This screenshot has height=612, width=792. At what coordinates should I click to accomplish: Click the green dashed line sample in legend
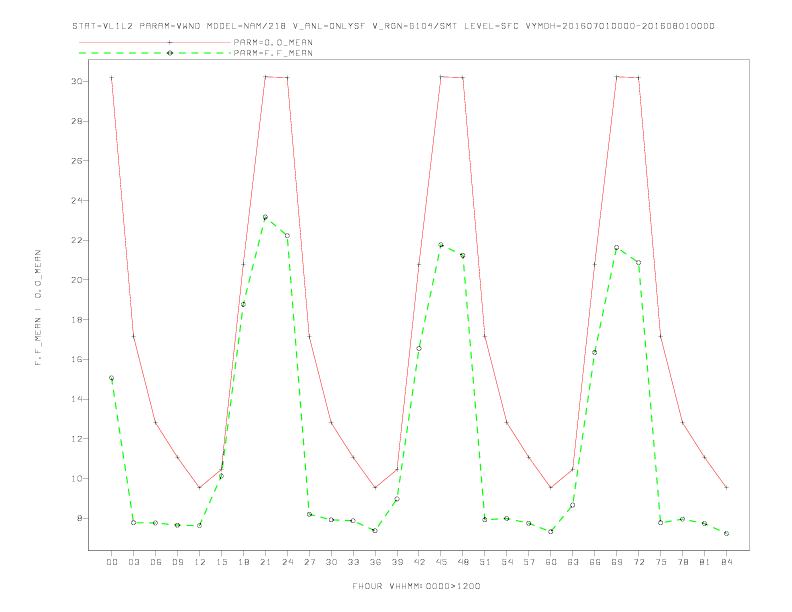click(155, 53)
